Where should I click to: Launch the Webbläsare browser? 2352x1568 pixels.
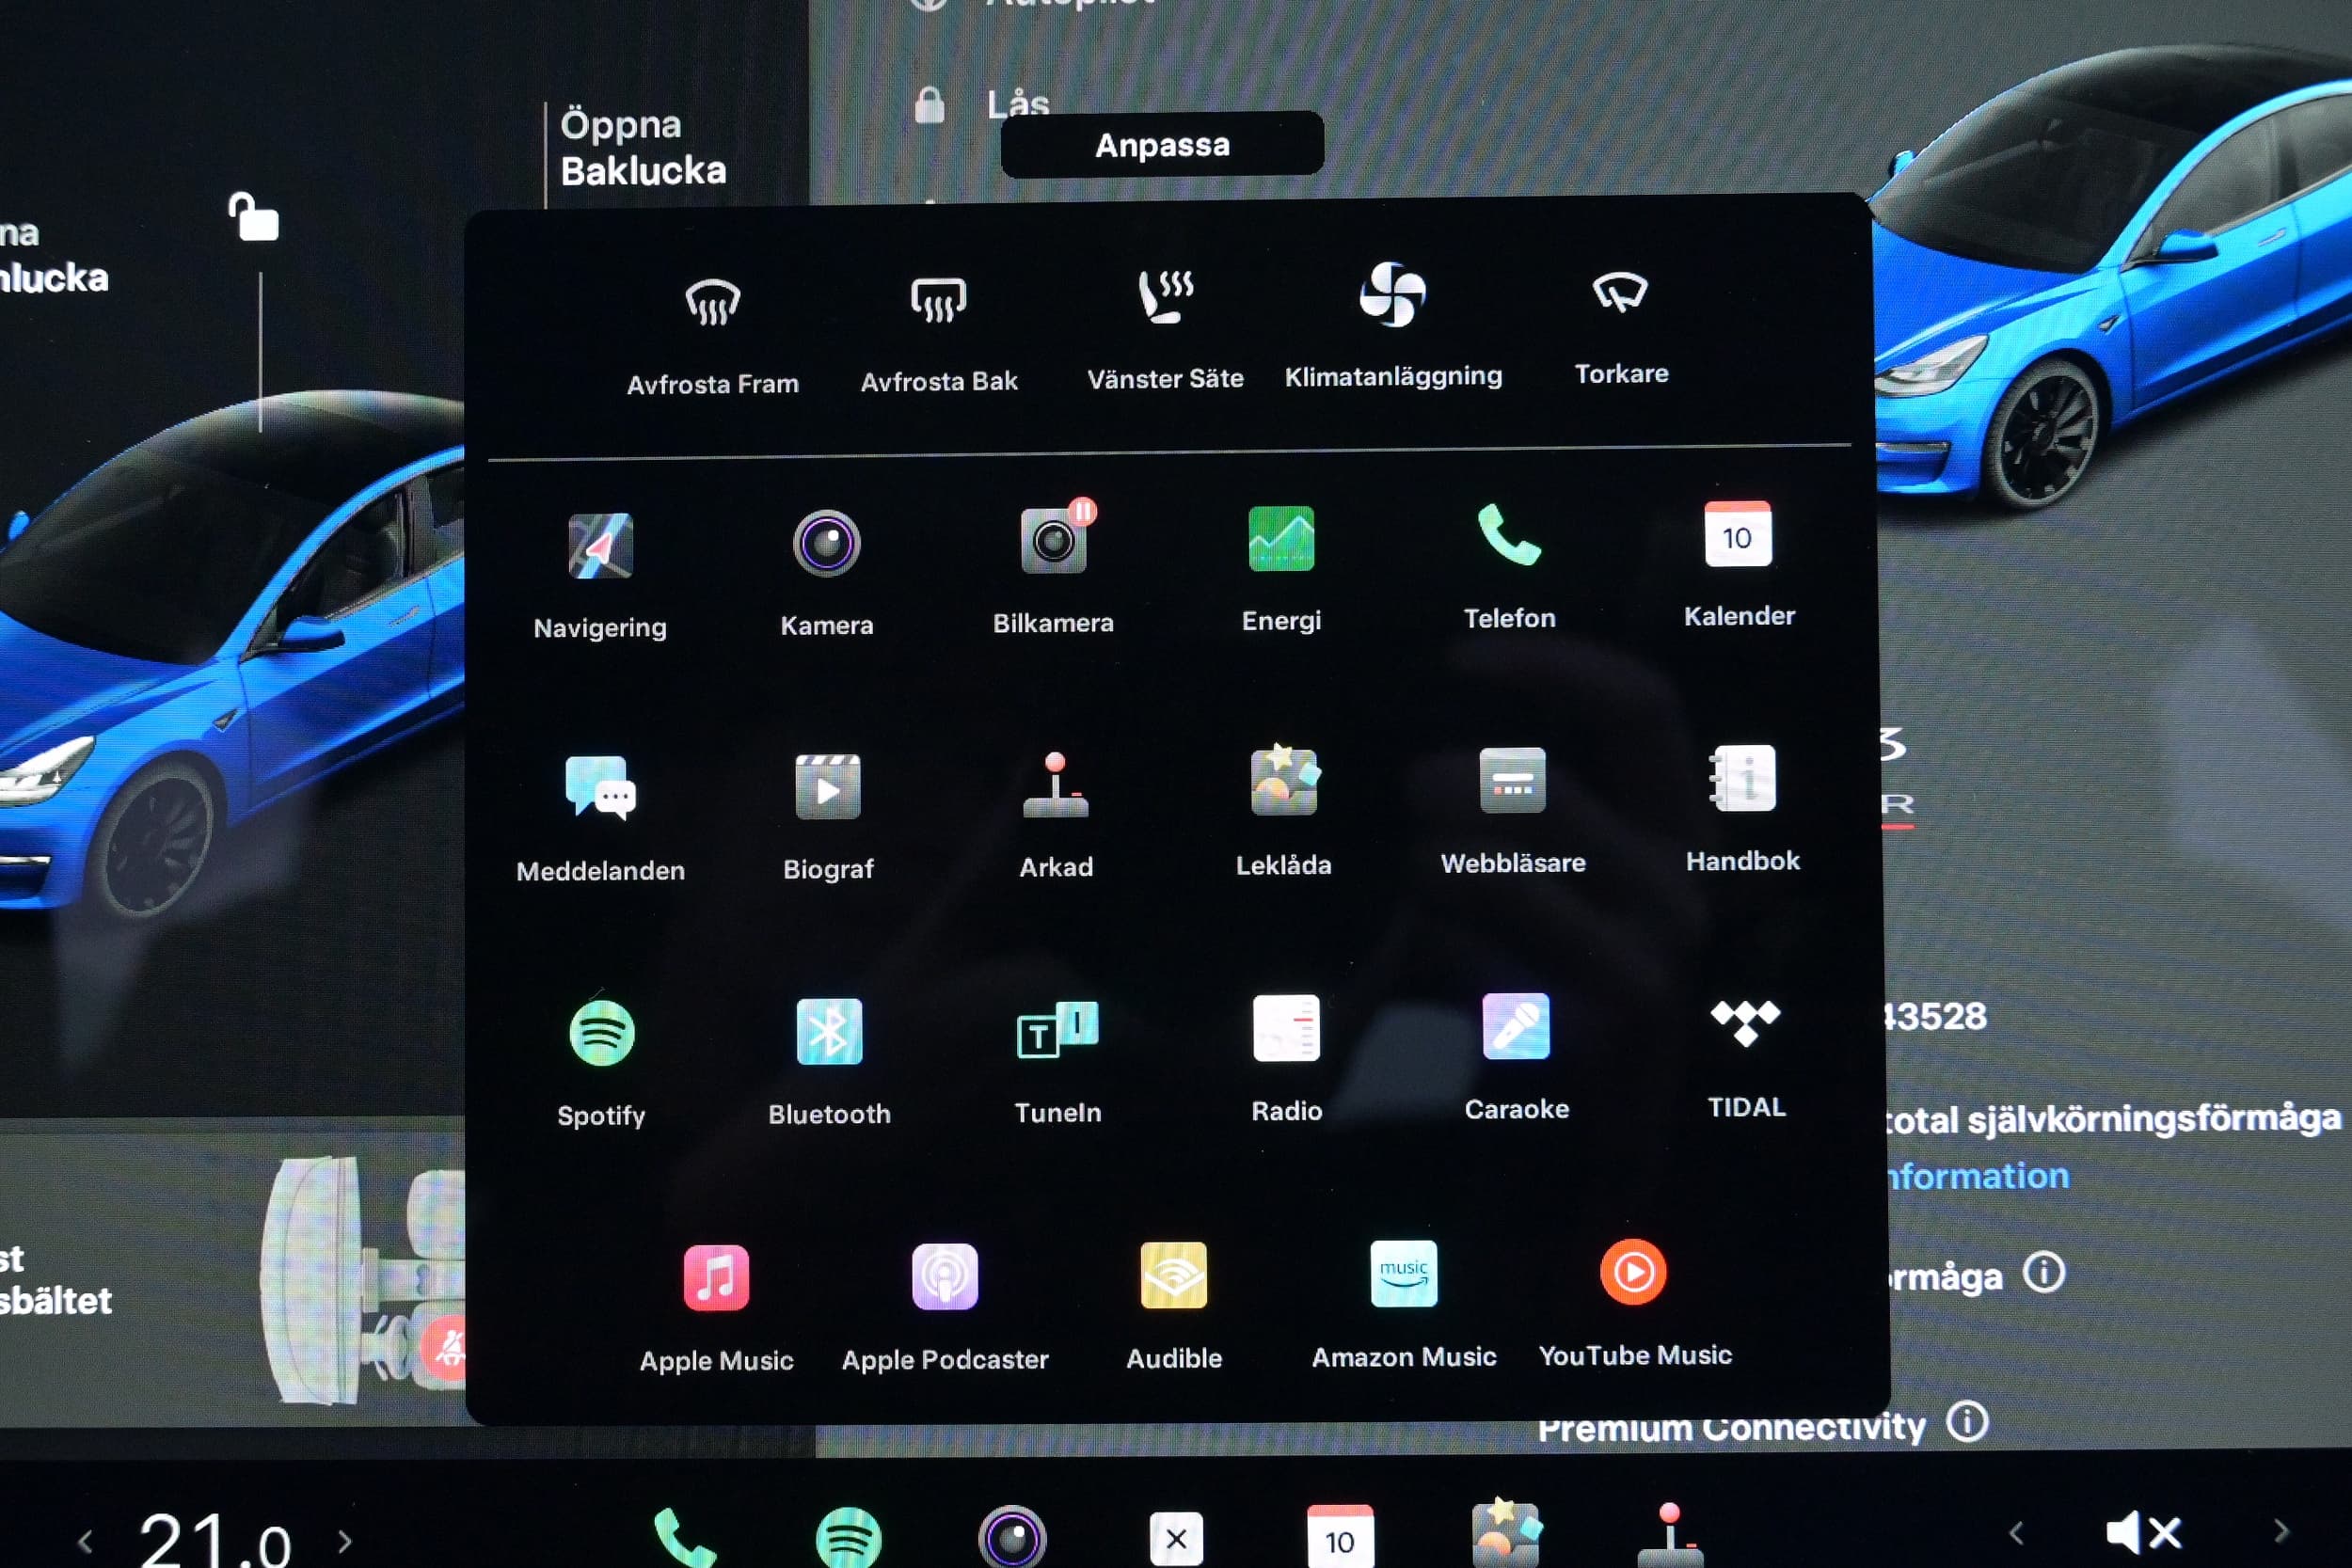click(x=1512, y=780)
